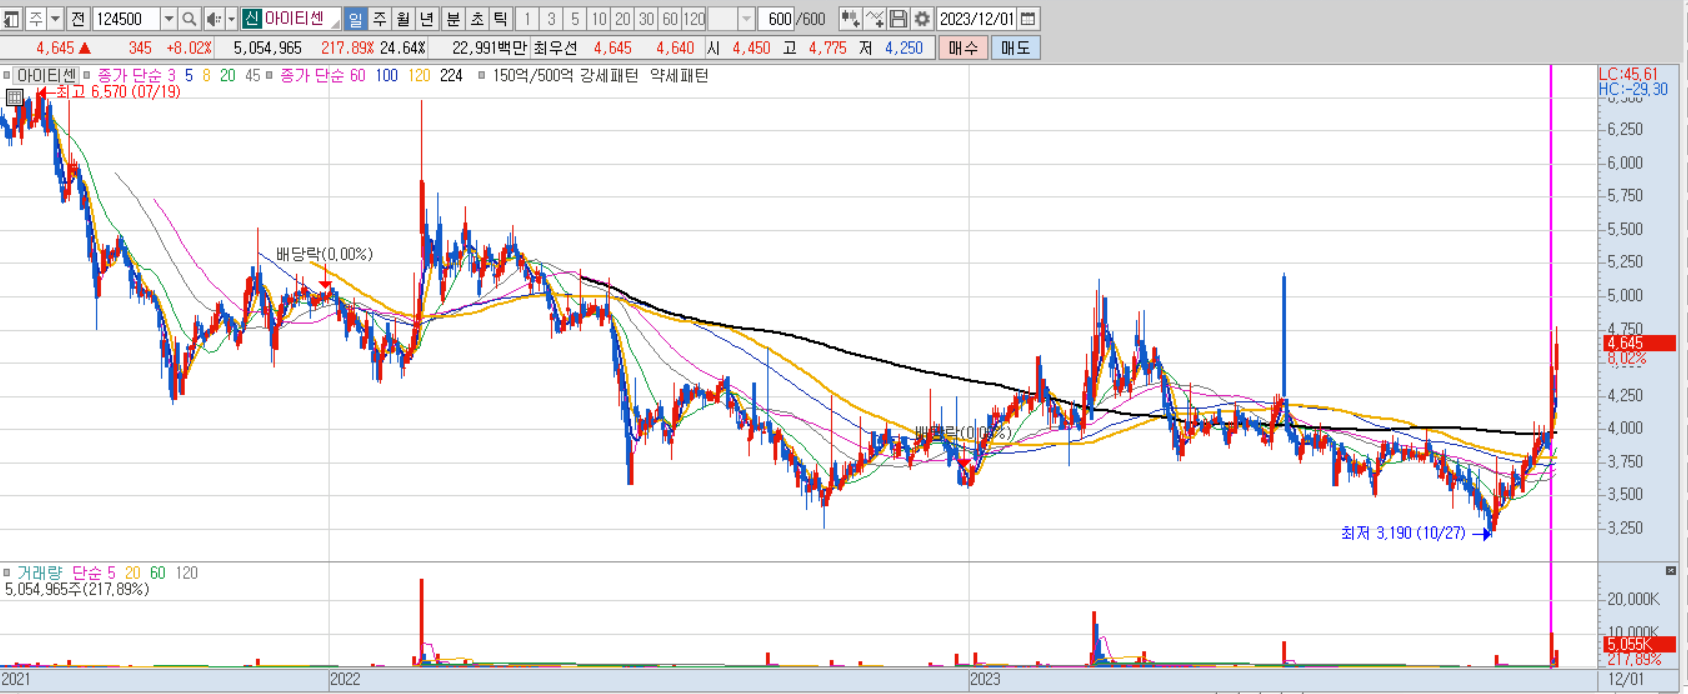
Task: Click the magnifier stock search icon
Action: (189, 18)
